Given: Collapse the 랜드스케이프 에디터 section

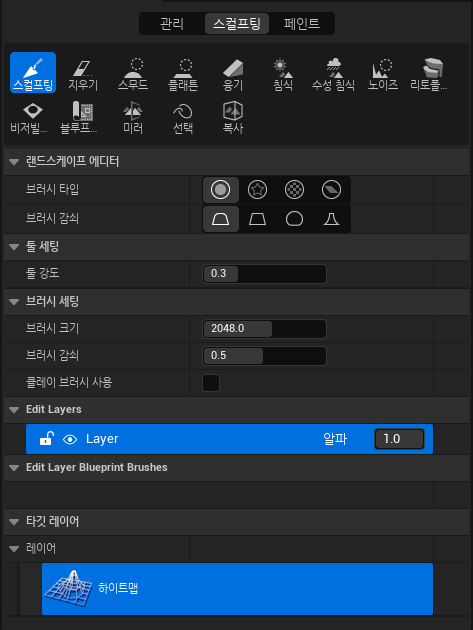Looking at the screenshot, I should click(x=14, y=162).
